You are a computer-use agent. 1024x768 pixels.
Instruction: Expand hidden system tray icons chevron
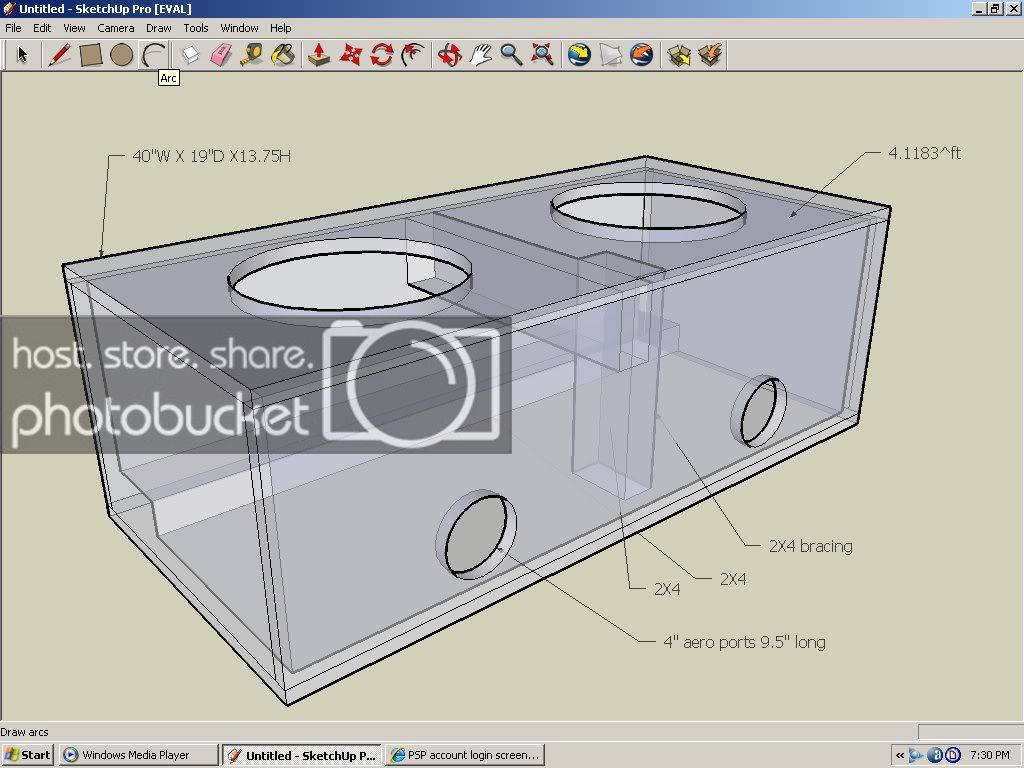(899, 755)
